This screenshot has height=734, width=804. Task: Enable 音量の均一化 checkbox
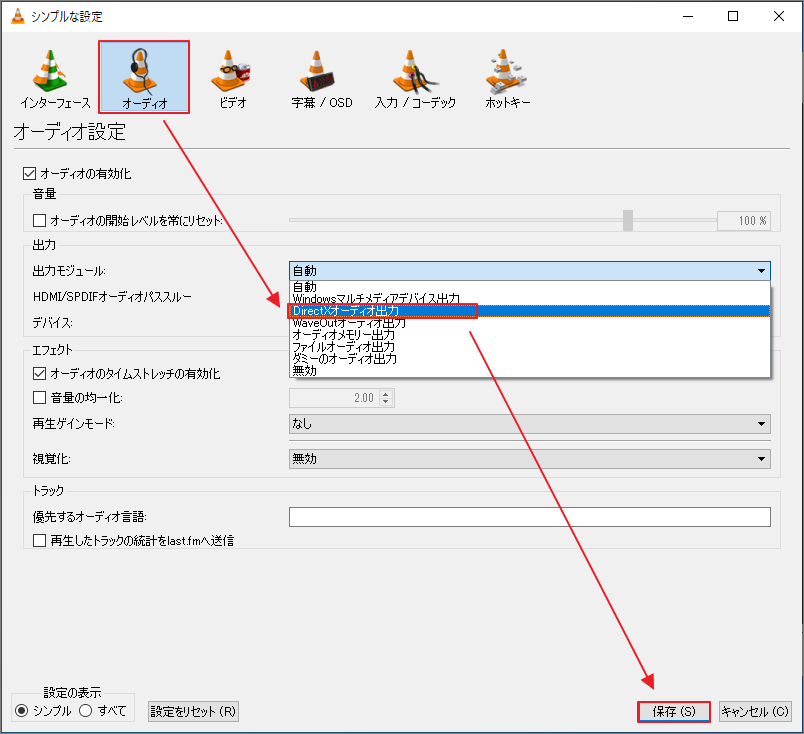pos(39,398)
